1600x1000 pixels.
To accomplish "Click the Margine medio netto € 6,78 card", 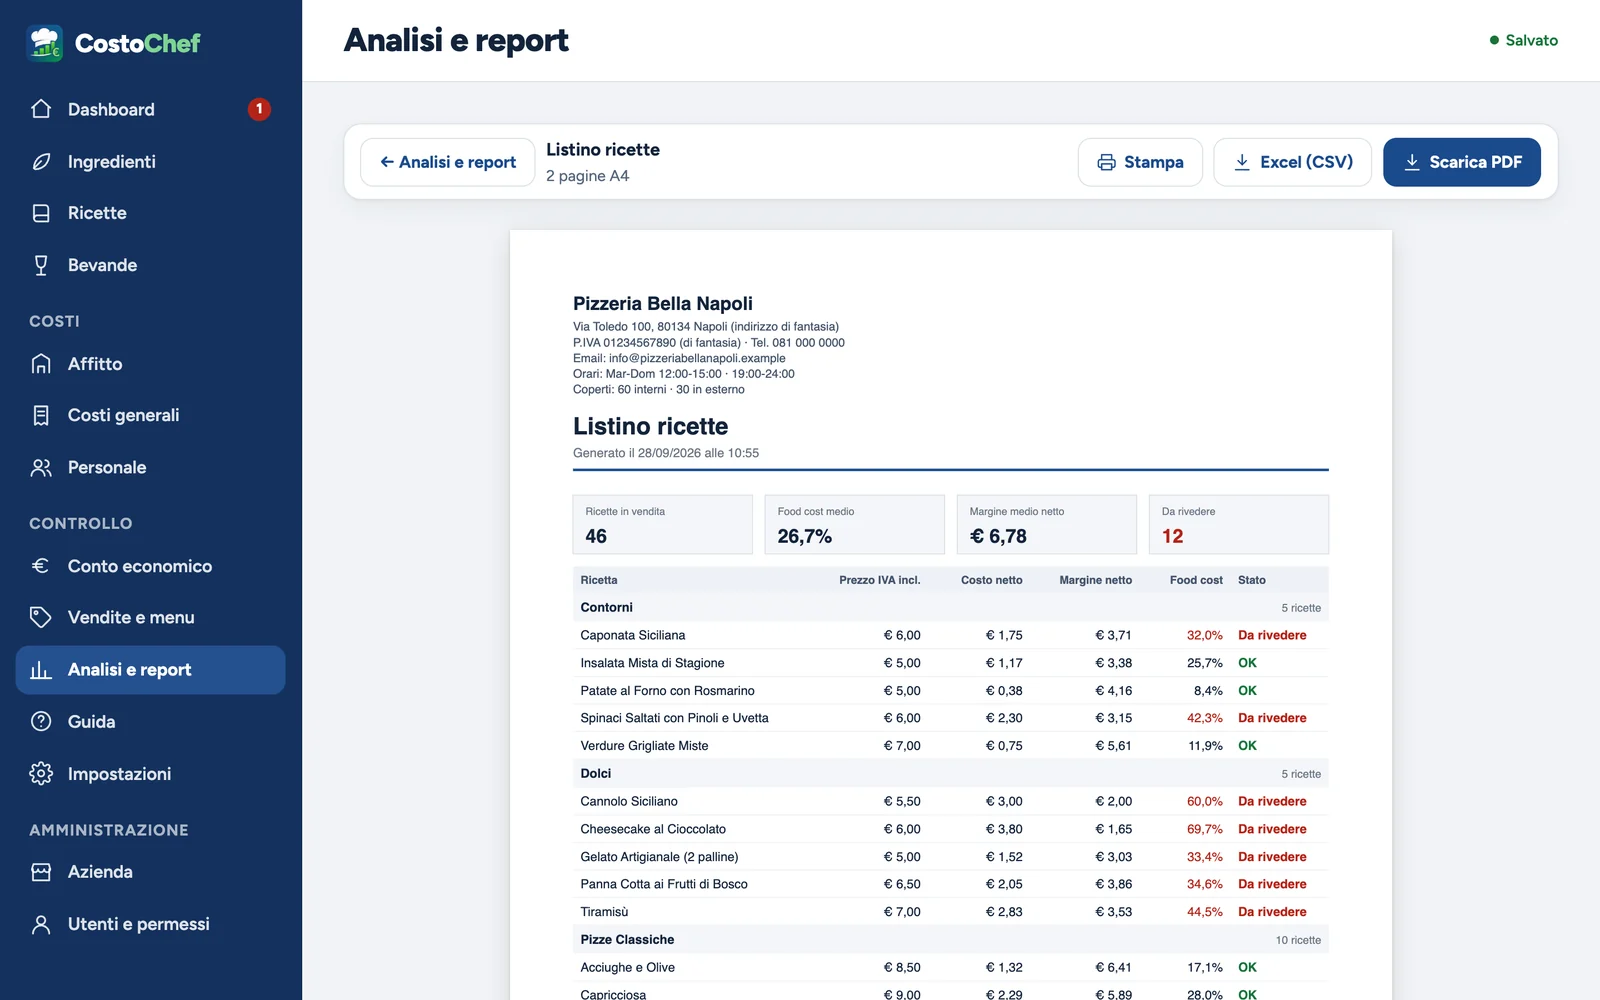I will (1047, 524).
